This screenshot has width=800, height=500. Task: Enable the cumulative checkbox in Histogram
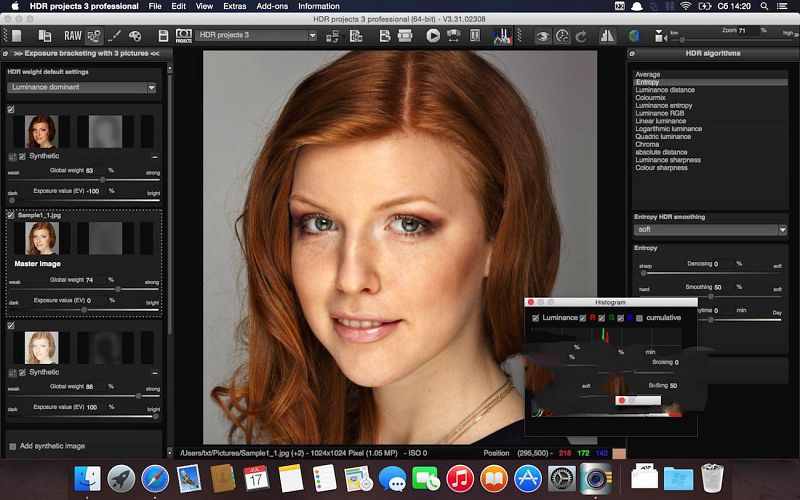(x=639, y=318)
